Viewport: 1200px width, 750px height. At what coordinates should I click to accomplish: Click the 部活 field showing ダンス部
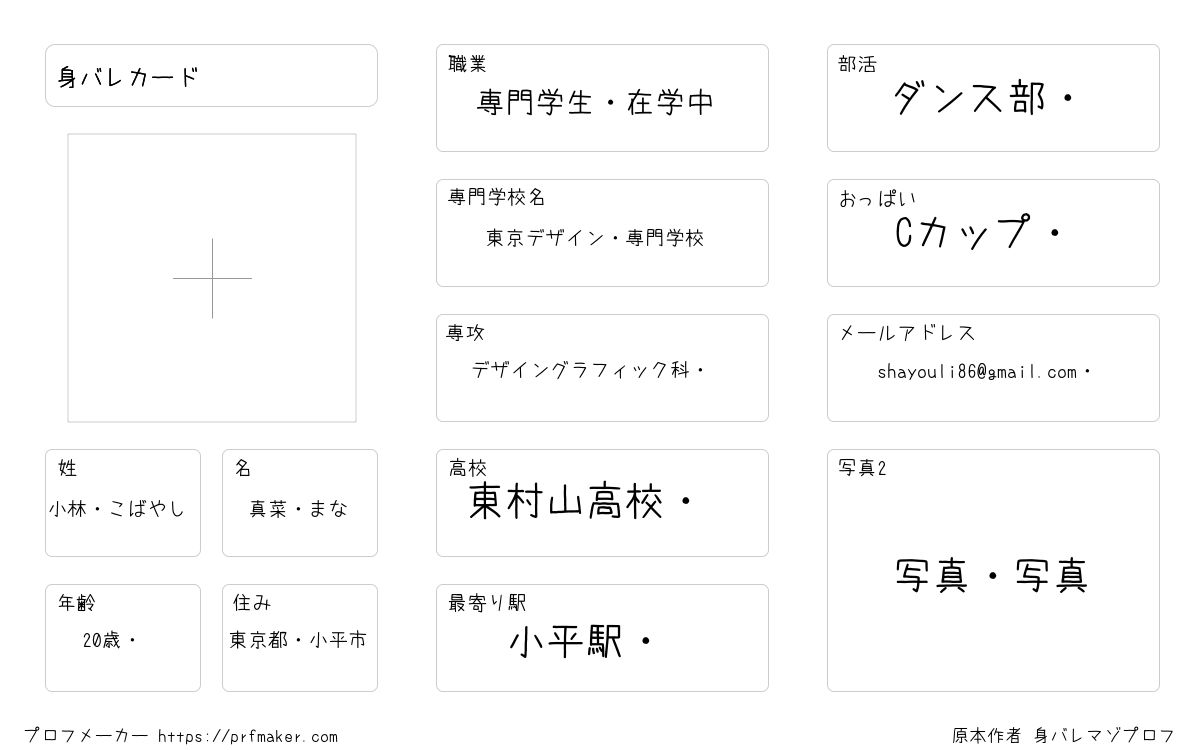[x=993, y=98]
